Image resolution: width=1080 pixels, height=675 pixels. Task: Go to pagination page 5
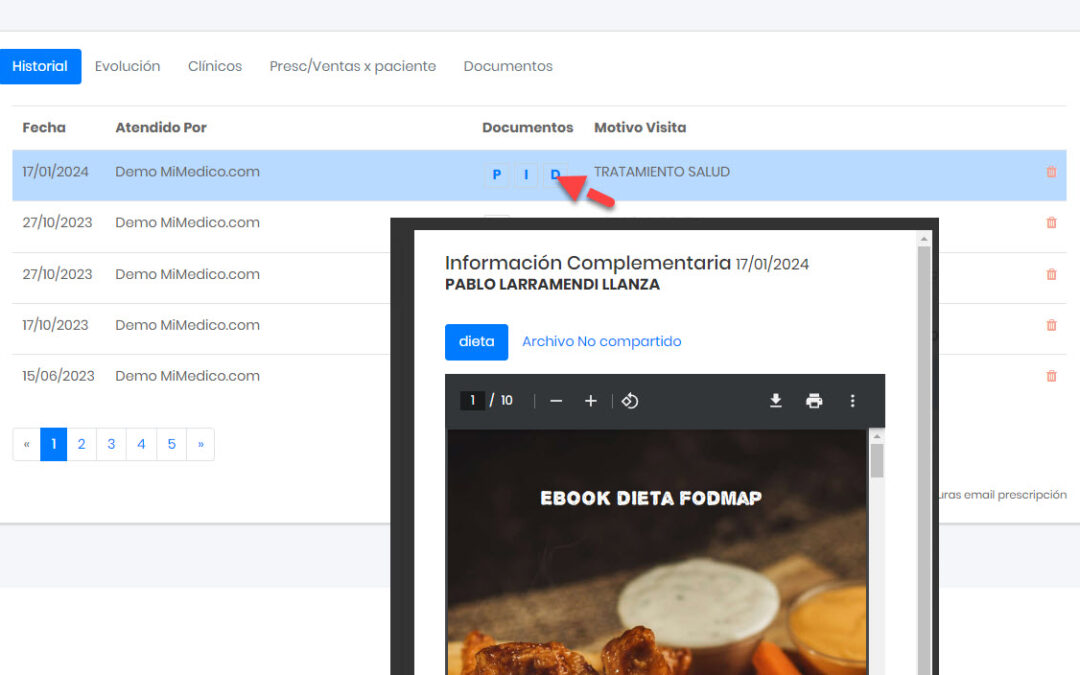coord(172,444)
